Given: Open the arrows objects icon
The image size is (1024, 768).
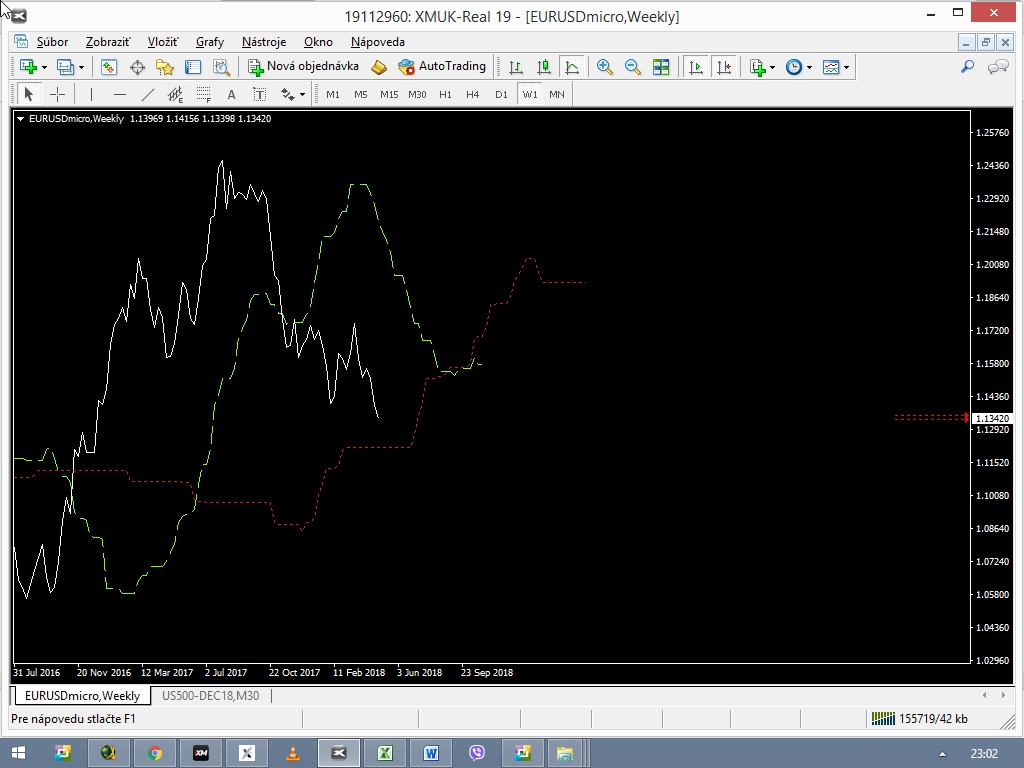Looking at the screenshot, I should (287, 94).
